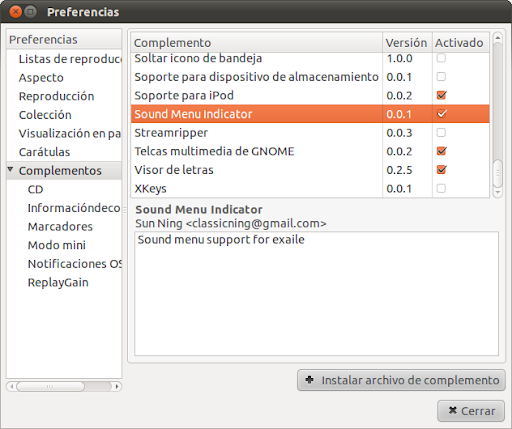Screen dimensions: 512x429
Task: Click plugin list scrollbar up arrow
Action: [x=497, y=38]
